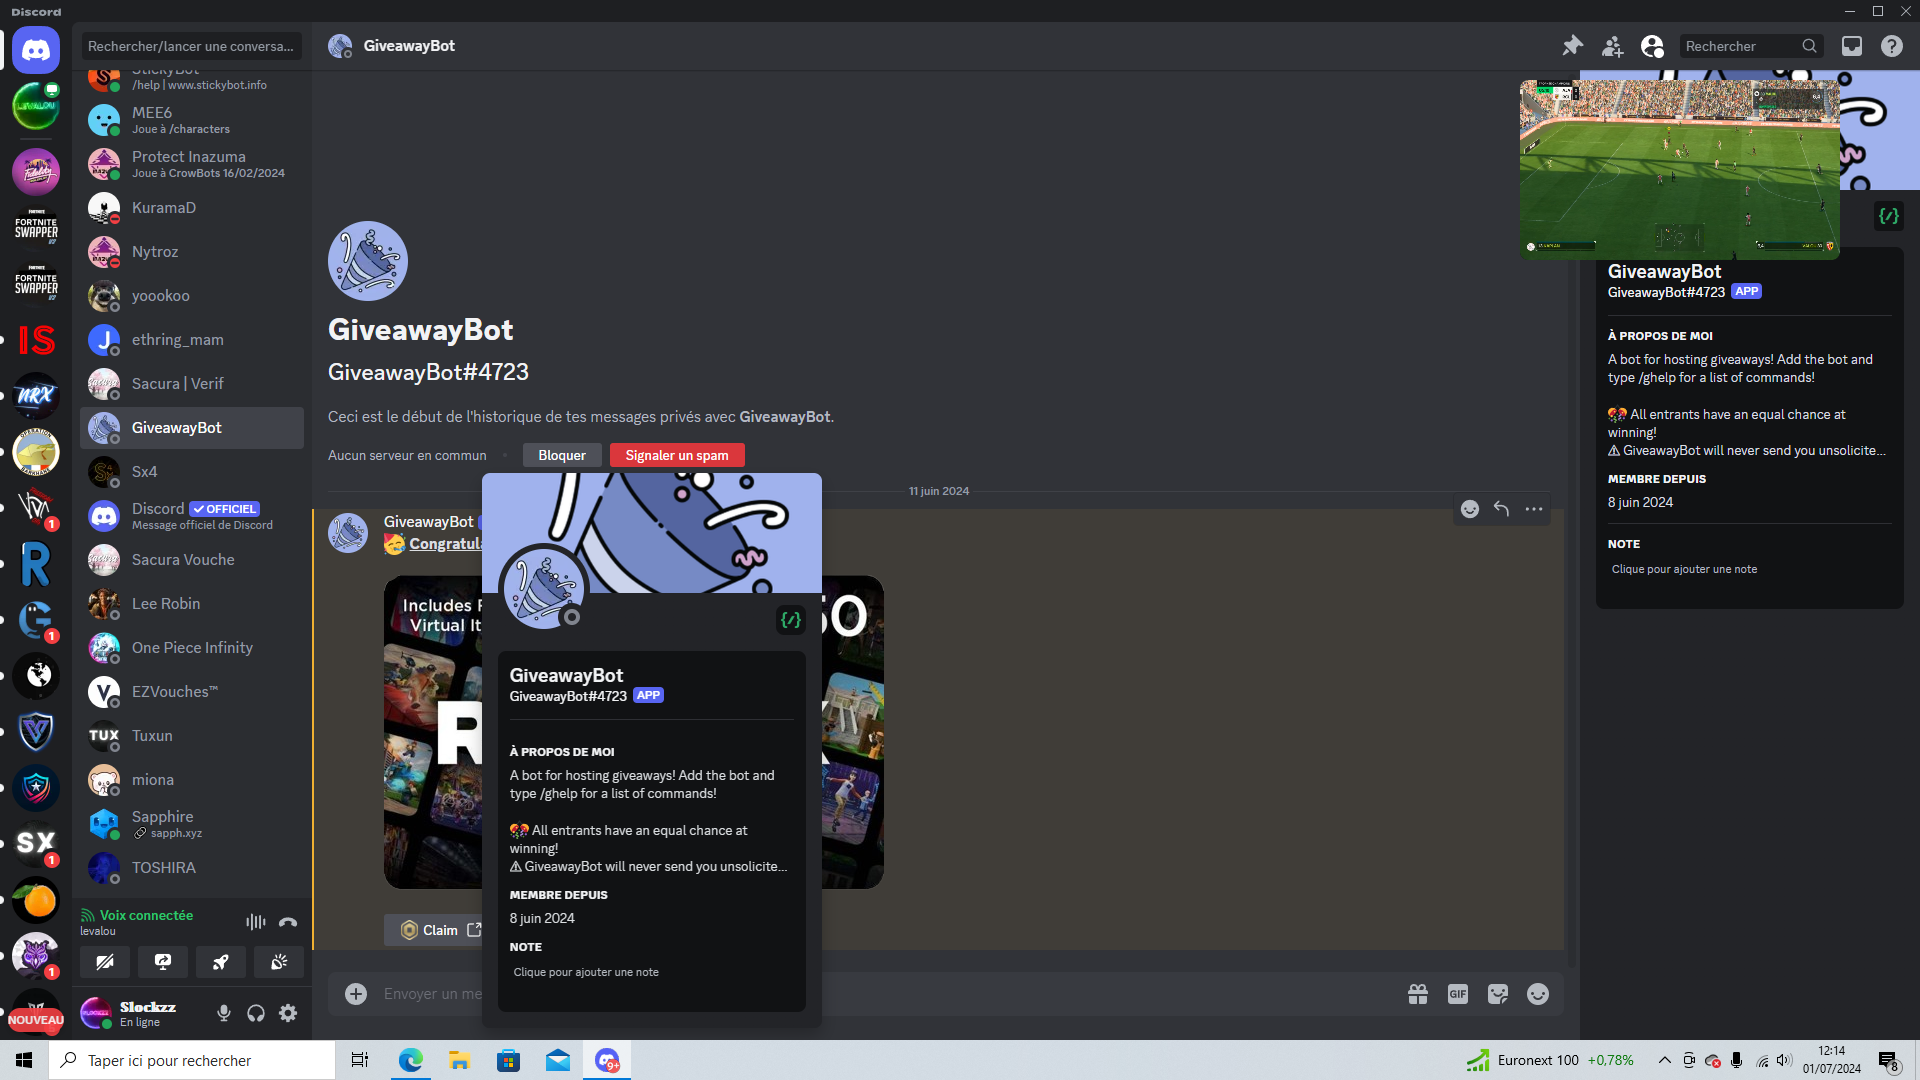
Task: Open Microsoft Edge from the taskbar
Action: (x=410, y=1060)
